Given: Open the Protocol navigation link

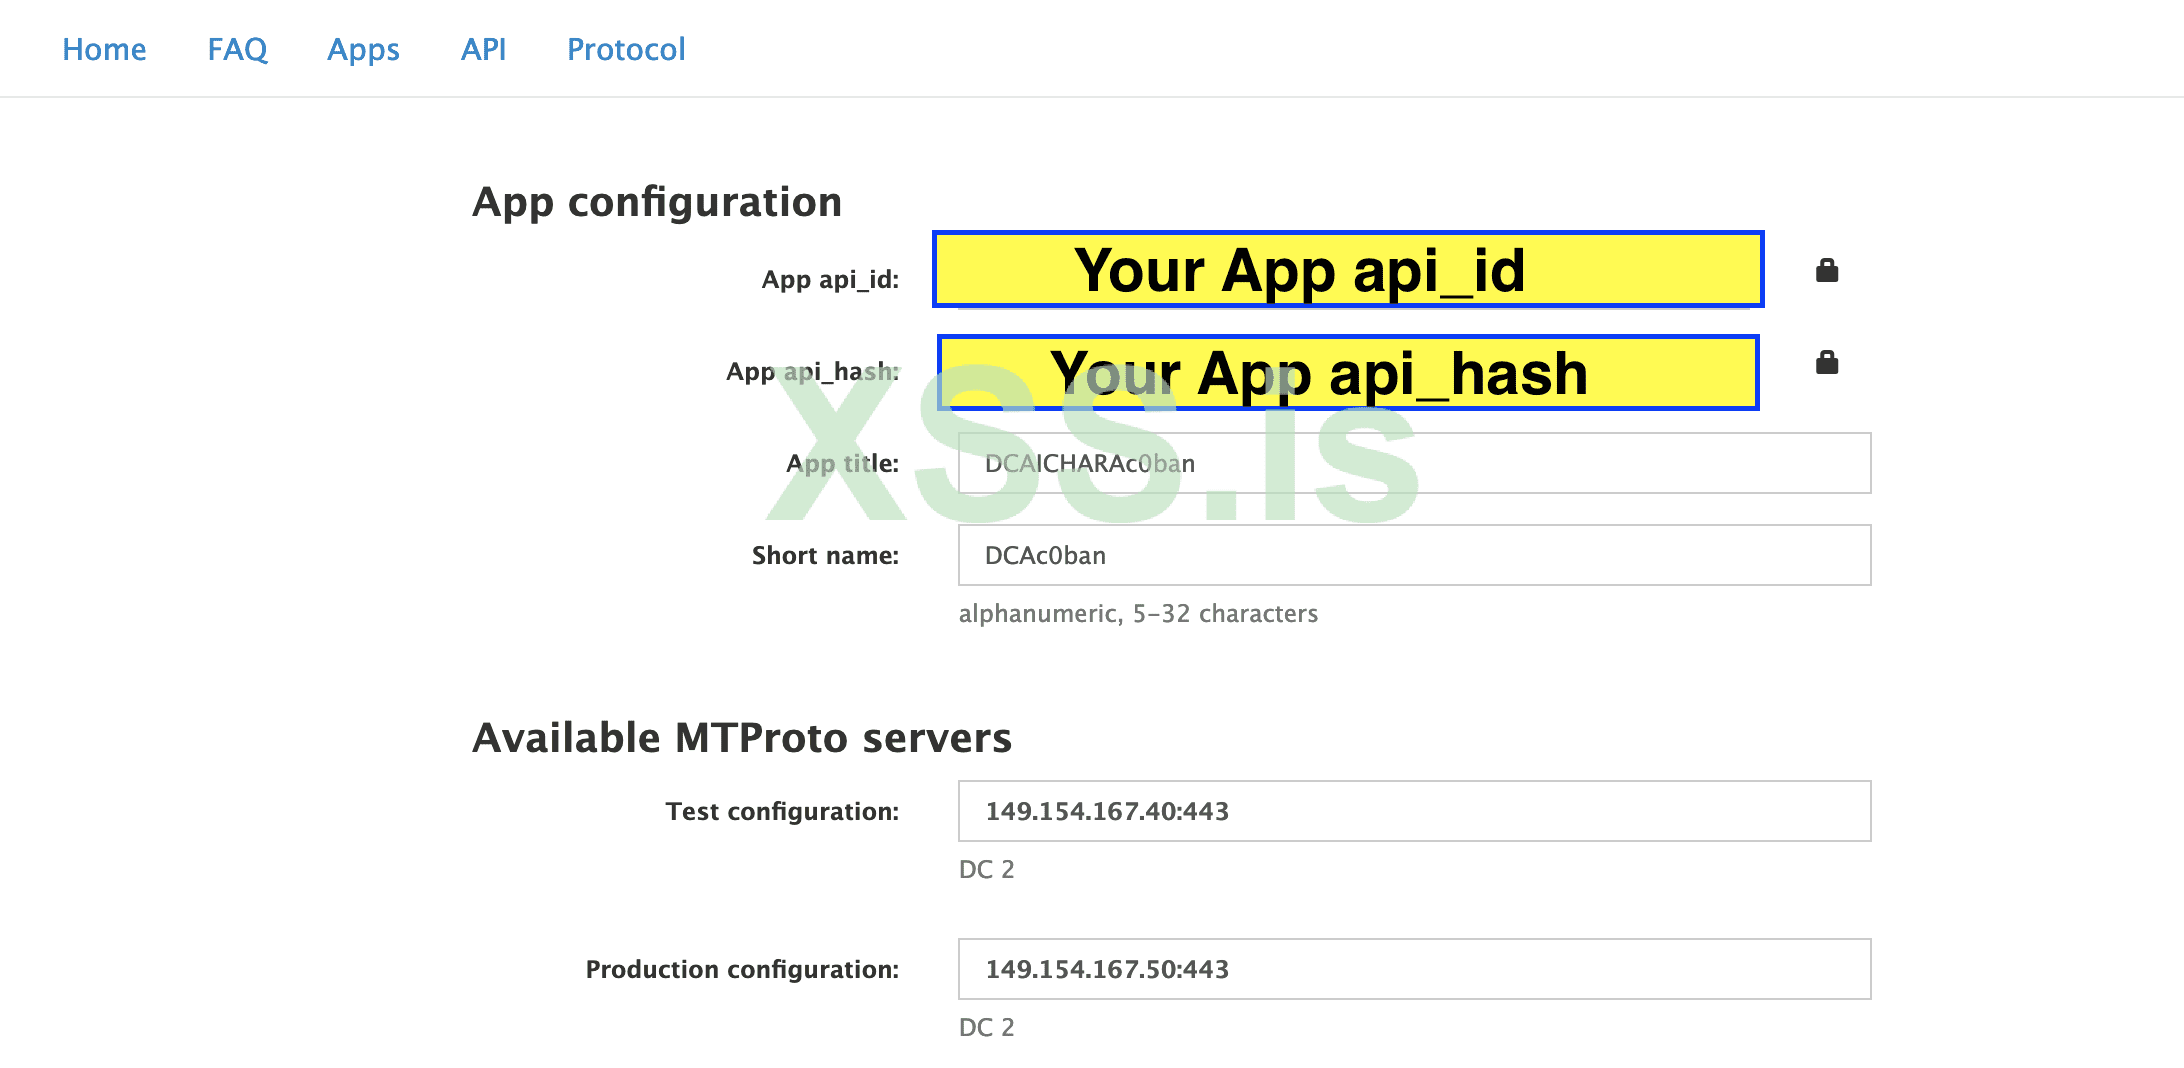Looking at the screenshot, I should pyautogui.click(x=626, y=49).
